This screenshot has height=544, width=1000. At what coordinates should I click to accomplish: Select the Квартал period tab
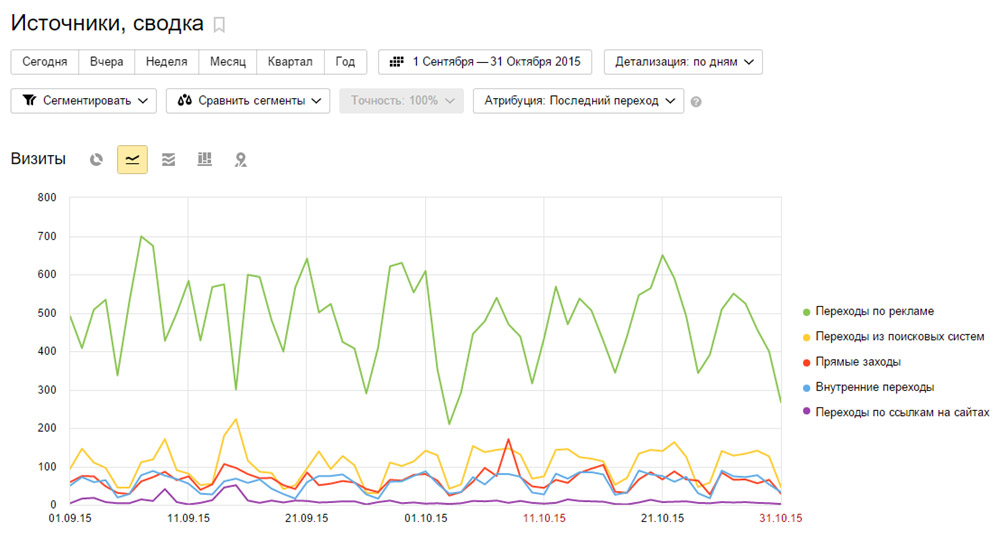pyautogui.click(x=290, y=61)
